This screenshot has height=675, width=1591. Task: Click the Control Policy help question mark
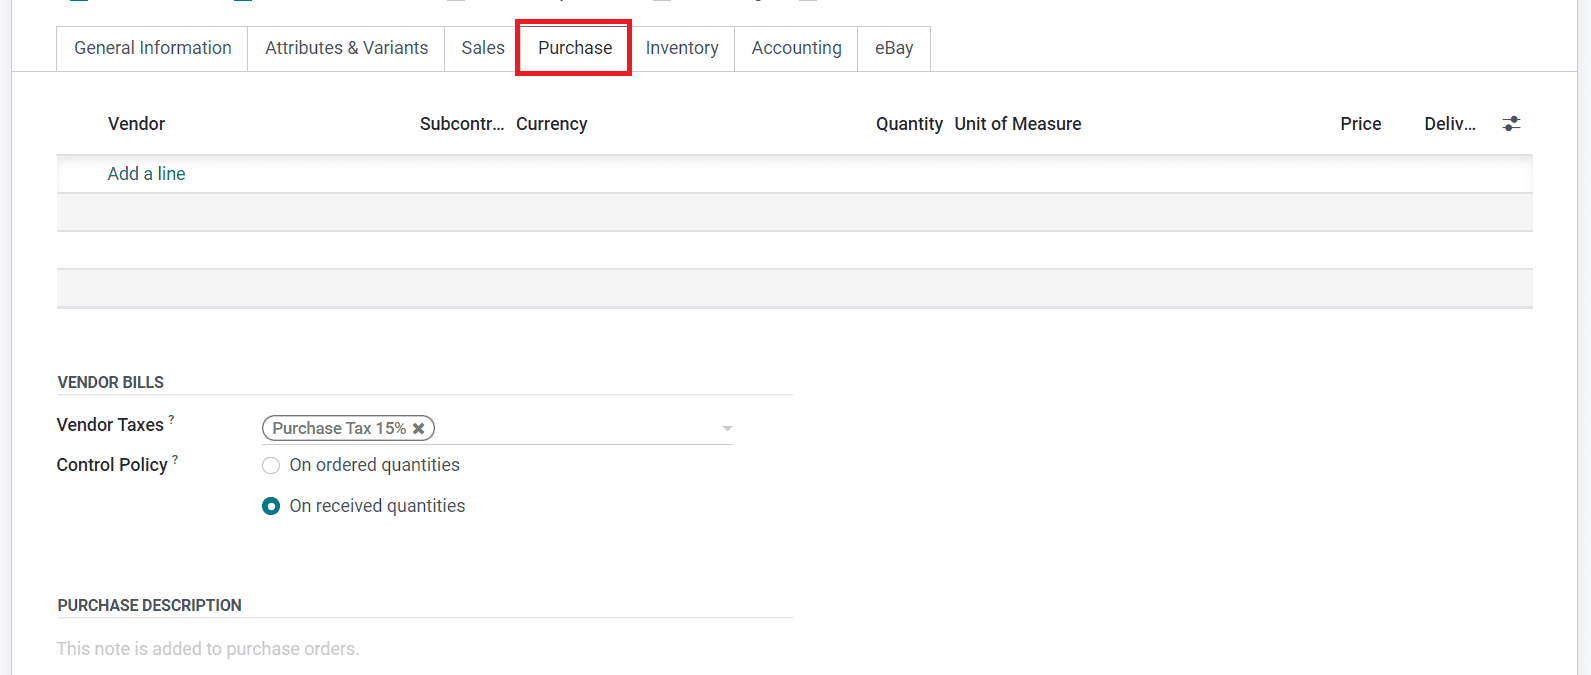click(176, 460)
